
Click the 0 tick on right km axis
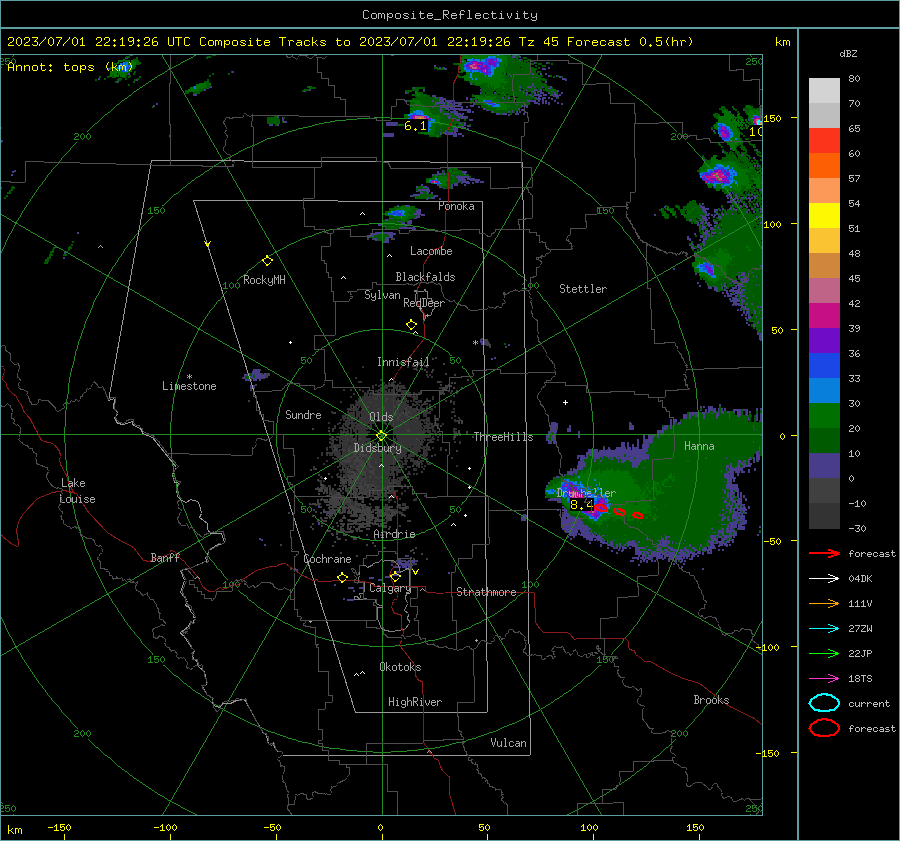(782, 436)
